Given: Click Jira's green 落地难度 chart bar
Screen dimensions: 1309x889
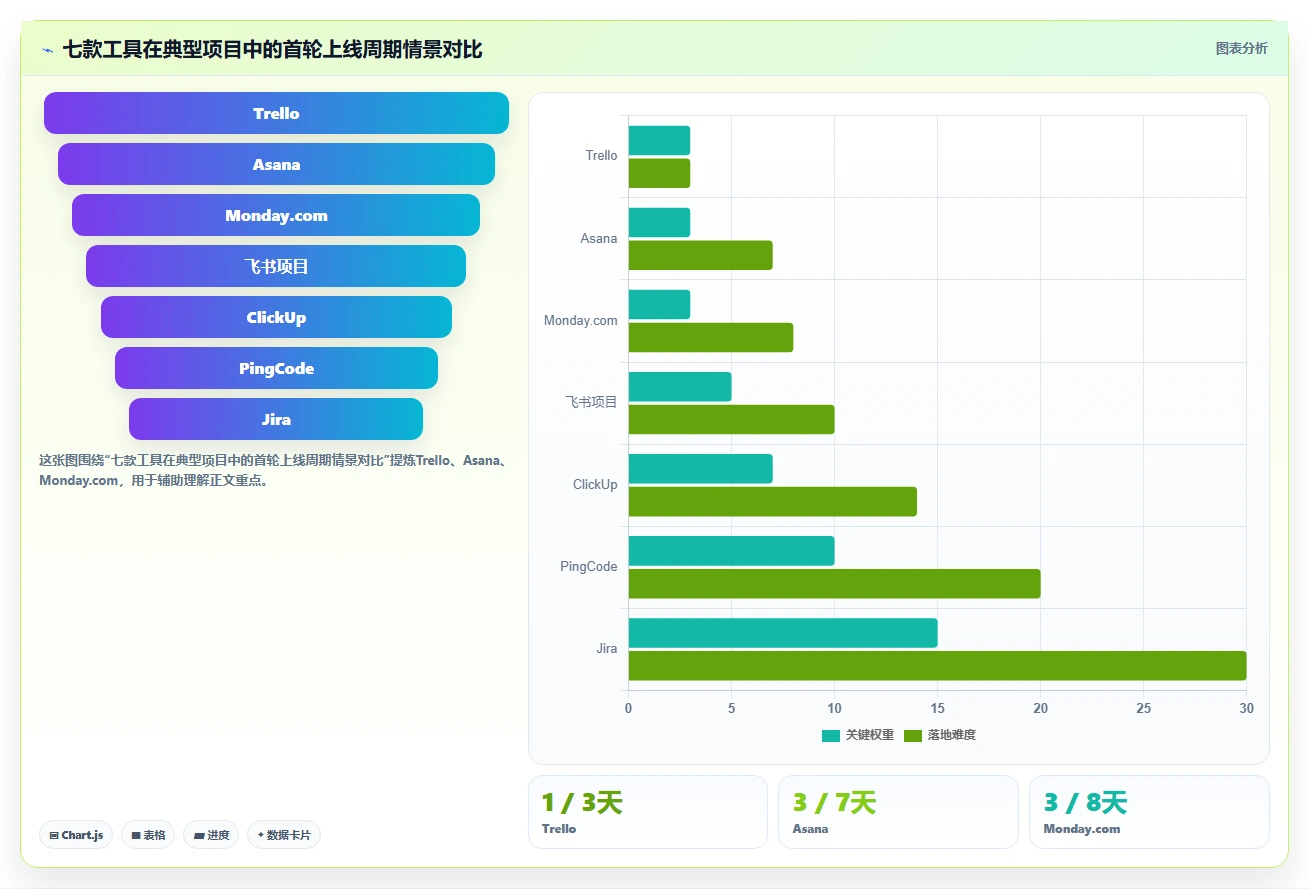Looking at the screenshot, I should tap(937, 665).
